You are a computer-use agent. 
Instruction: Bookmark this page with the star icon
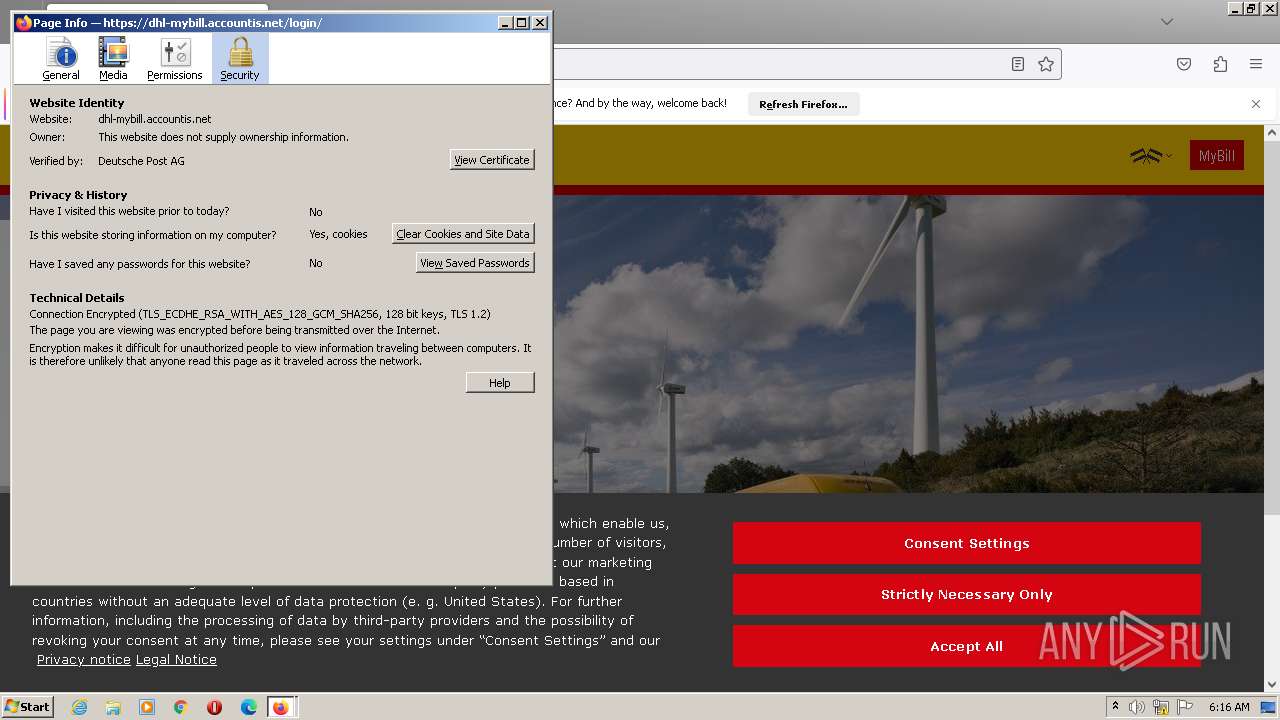coord(1046,64)
